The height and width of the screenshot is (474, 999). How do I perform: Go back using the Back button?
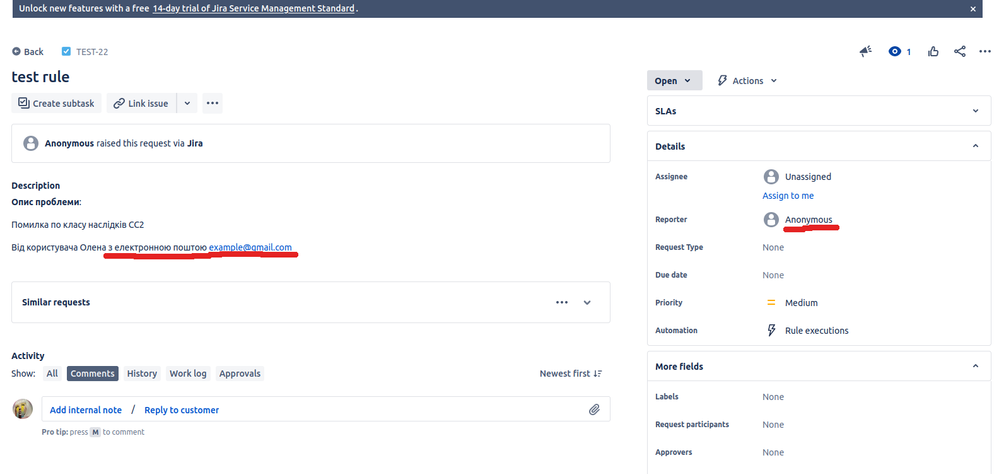pyautogui.click(x=28, y=52)
